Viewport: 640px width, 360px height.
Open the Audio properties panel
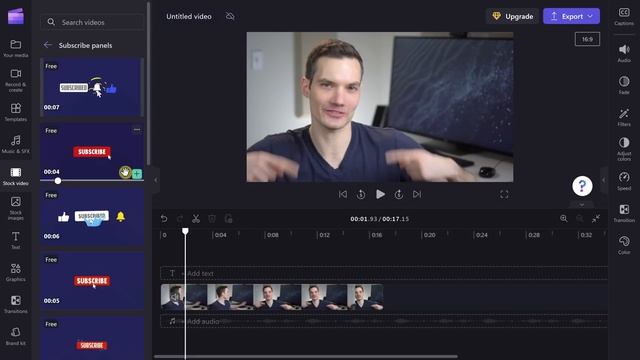pyautogui.click(x=624, y=53)
